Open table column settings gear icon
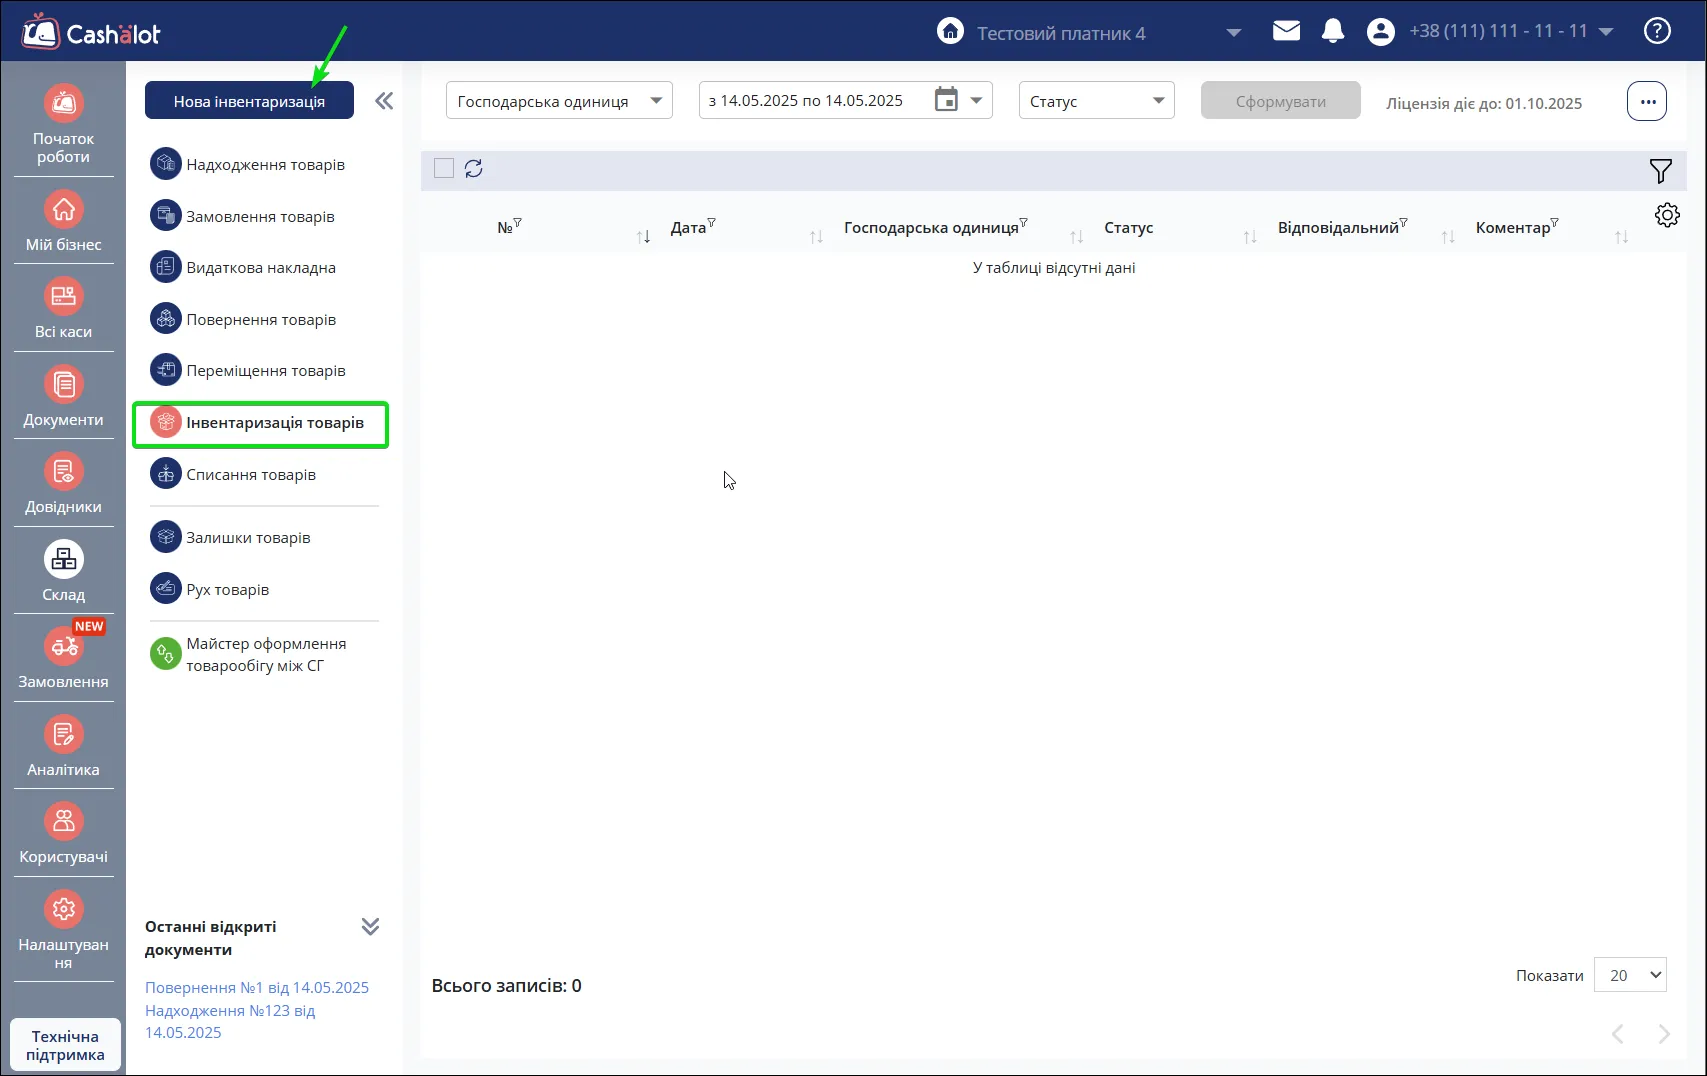This screenshot has width=1707, height=1076. (1667, 215)
